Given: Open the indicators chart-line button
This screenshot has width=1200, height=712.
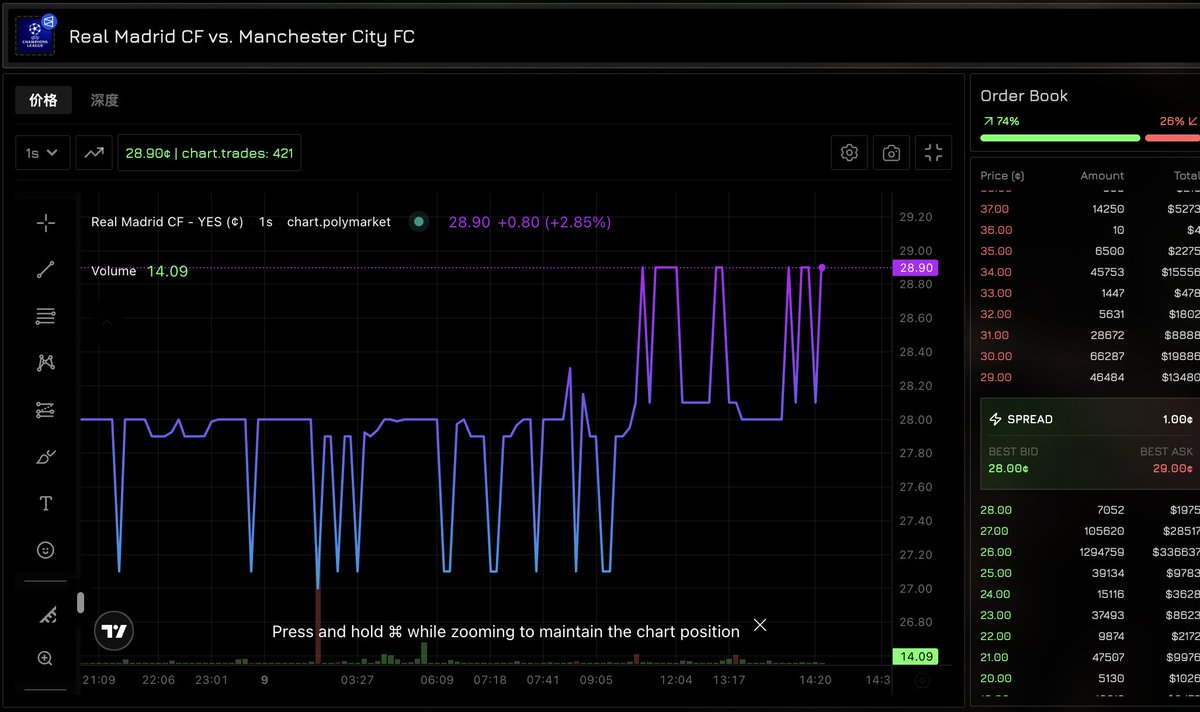Looking at the screenshot, I should pos(94,153).
